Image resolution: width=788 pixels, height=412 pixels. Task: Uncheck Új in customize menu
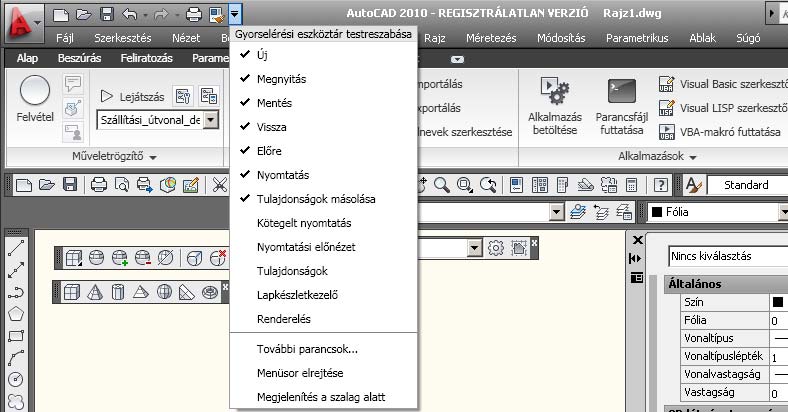point(323,55)
